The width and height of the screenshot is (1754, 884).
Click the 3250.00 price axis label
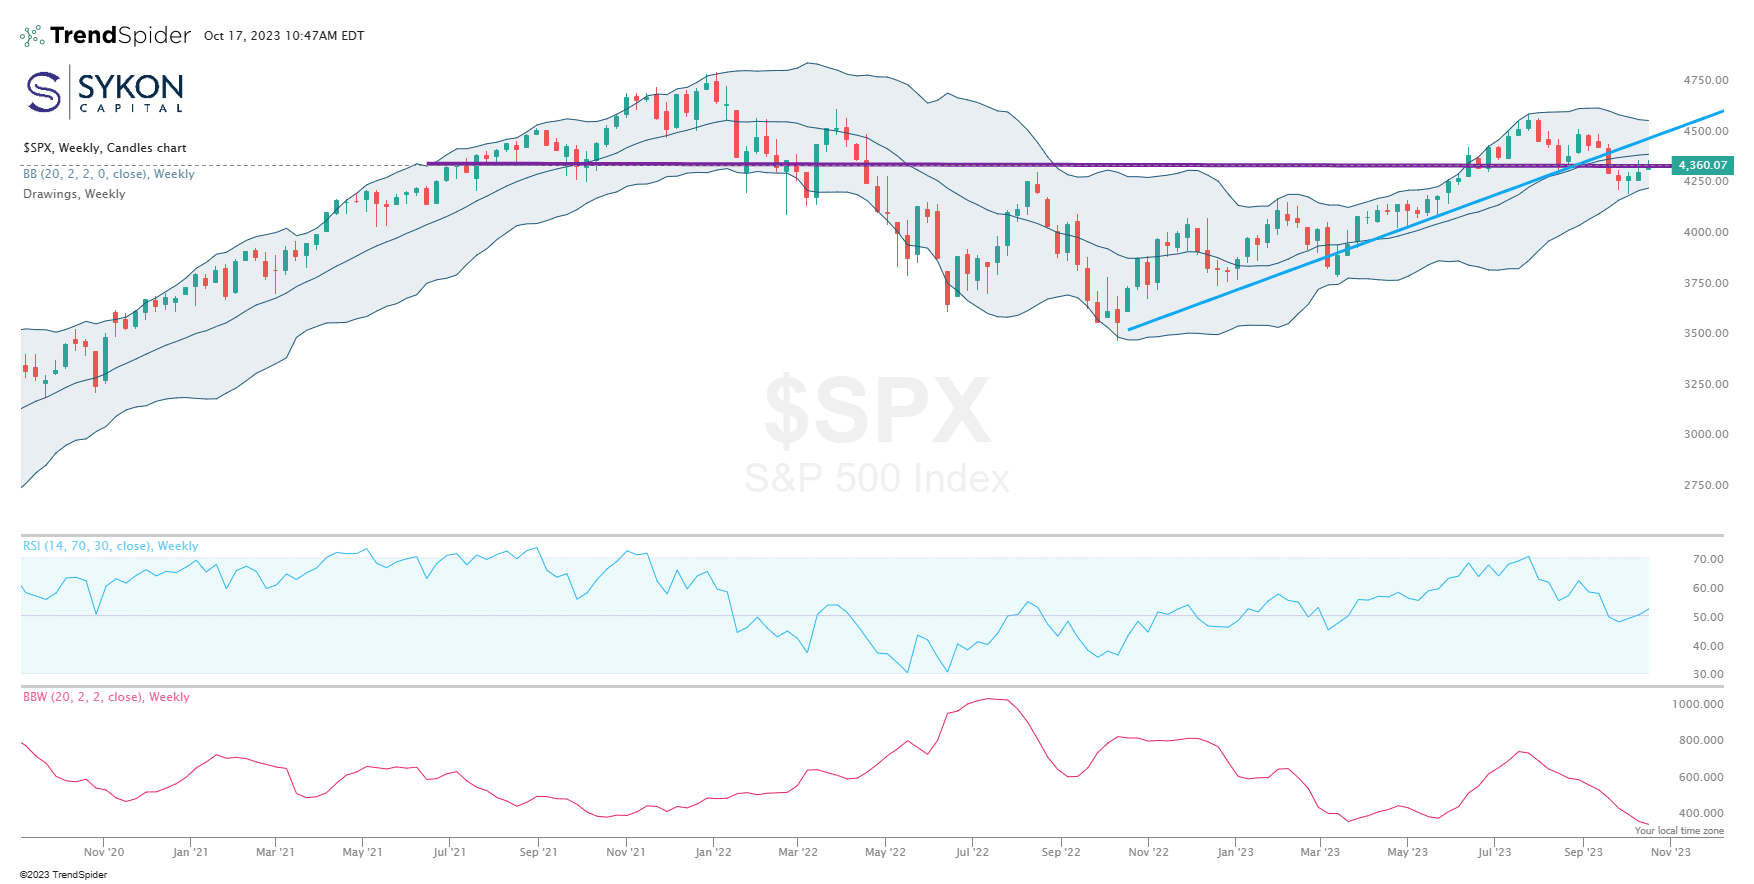[x=1706, y=384]
